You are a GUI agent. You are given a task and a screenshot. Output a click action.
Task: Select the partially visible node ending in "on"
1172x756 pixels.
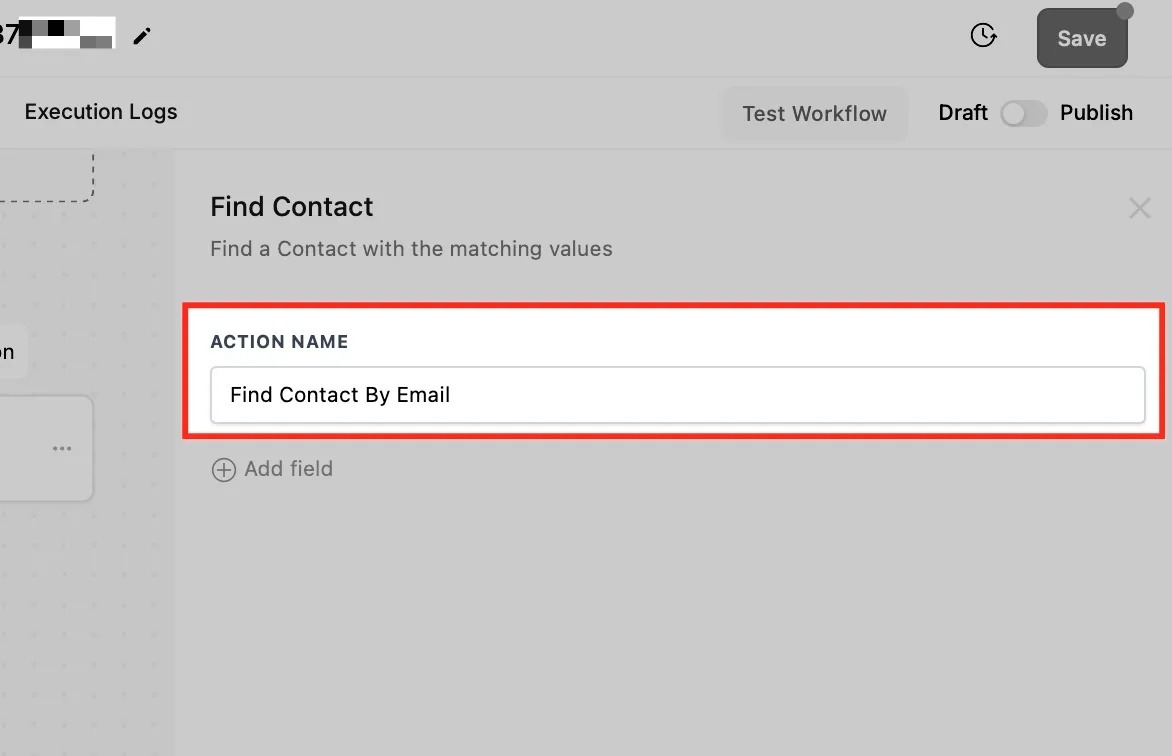[13, 351]
